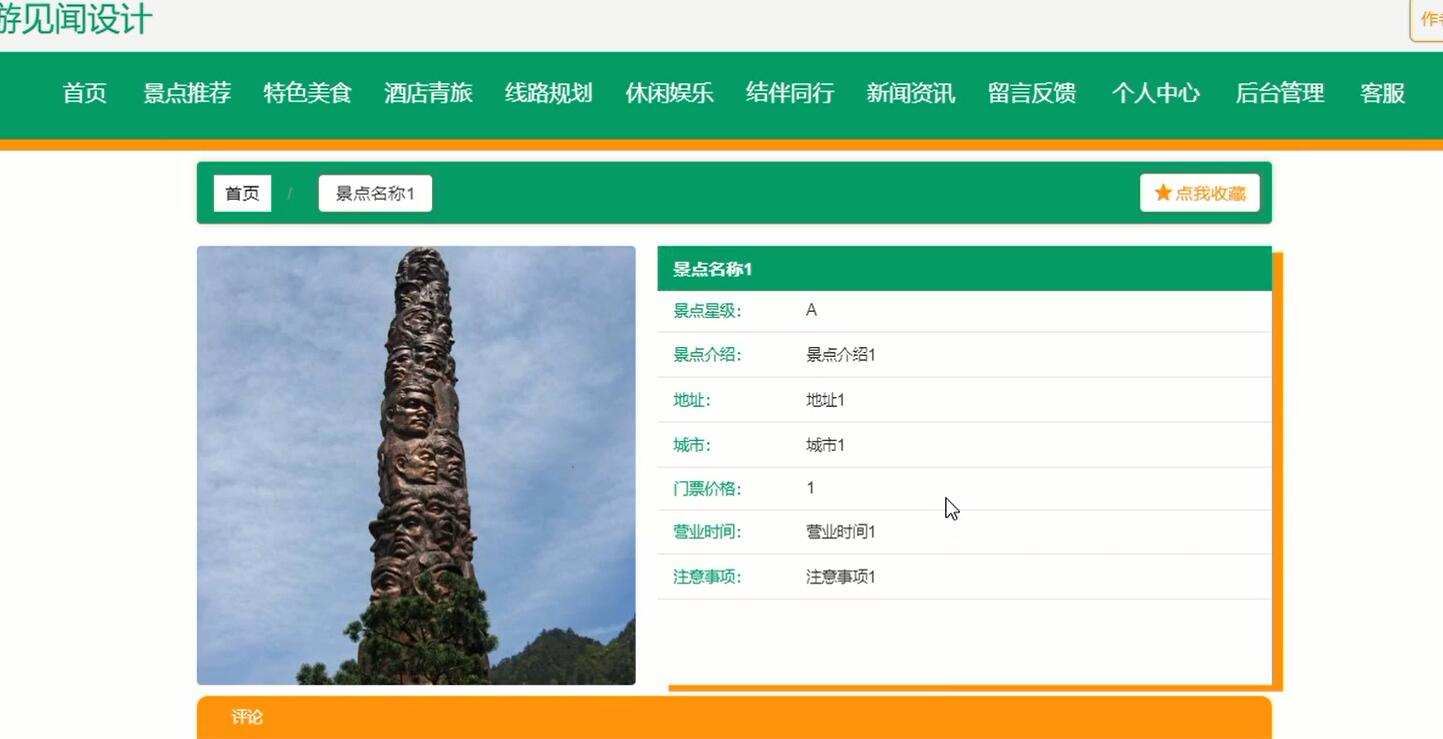This screenshot has height=739, width=1443.
Task: Open the 客服 customer service page
Action: 1382,94
